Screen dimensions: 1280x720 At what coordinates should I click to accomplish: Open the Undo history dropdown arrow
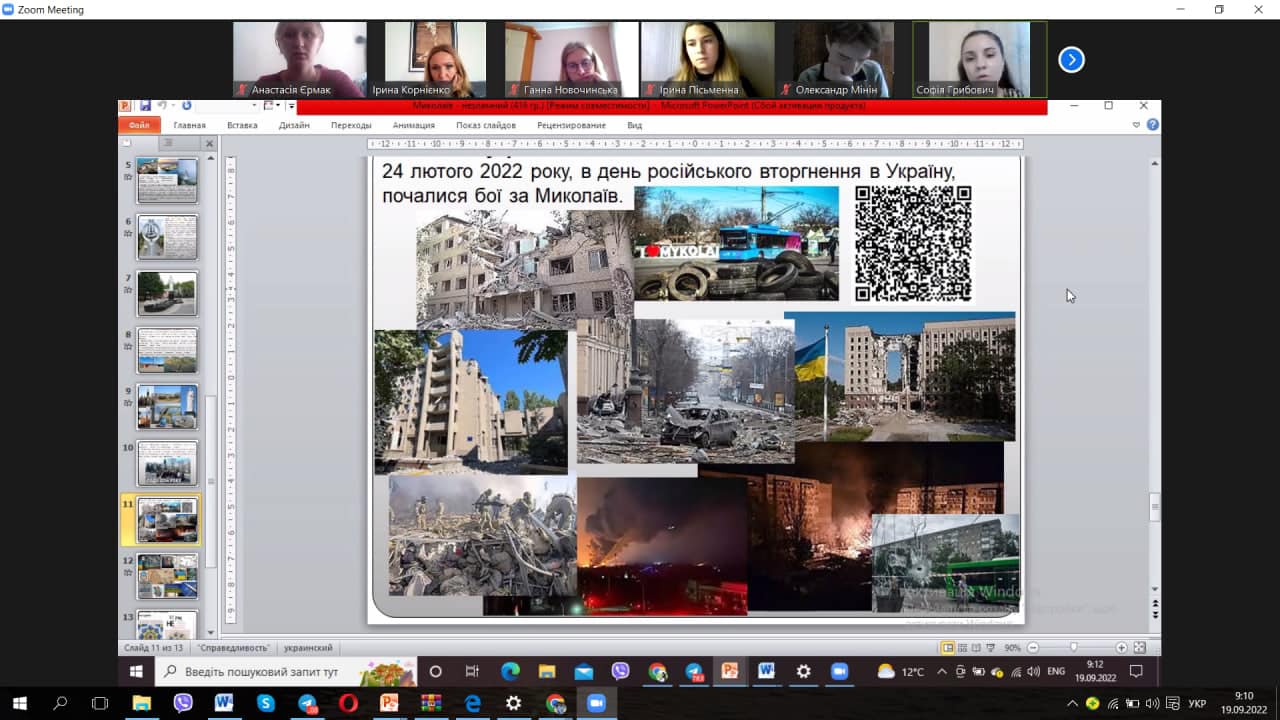pos(173,106)
